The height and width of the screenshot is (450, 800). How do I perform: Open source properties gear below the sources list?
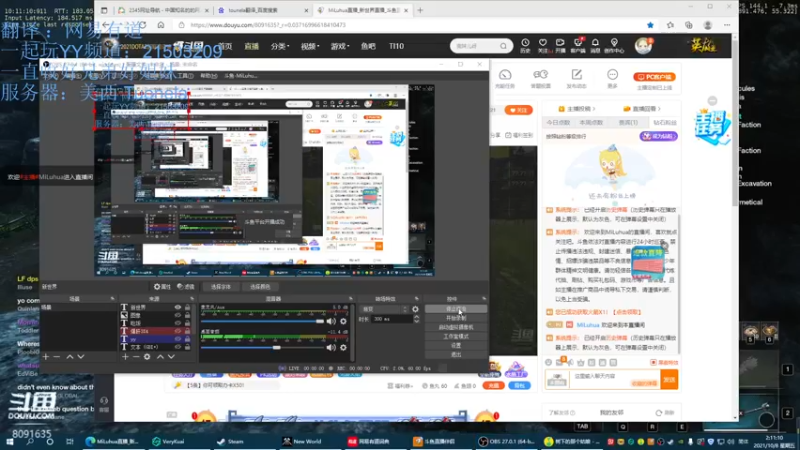pyautogui.click(x=147, y=357)
